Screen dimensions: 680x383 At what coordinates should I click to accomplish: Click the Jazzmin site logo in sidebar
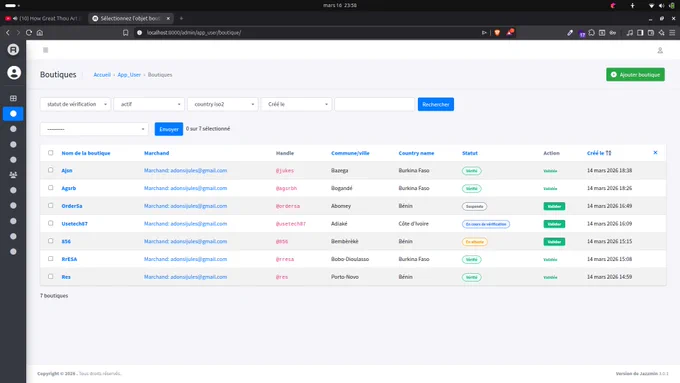13,49
